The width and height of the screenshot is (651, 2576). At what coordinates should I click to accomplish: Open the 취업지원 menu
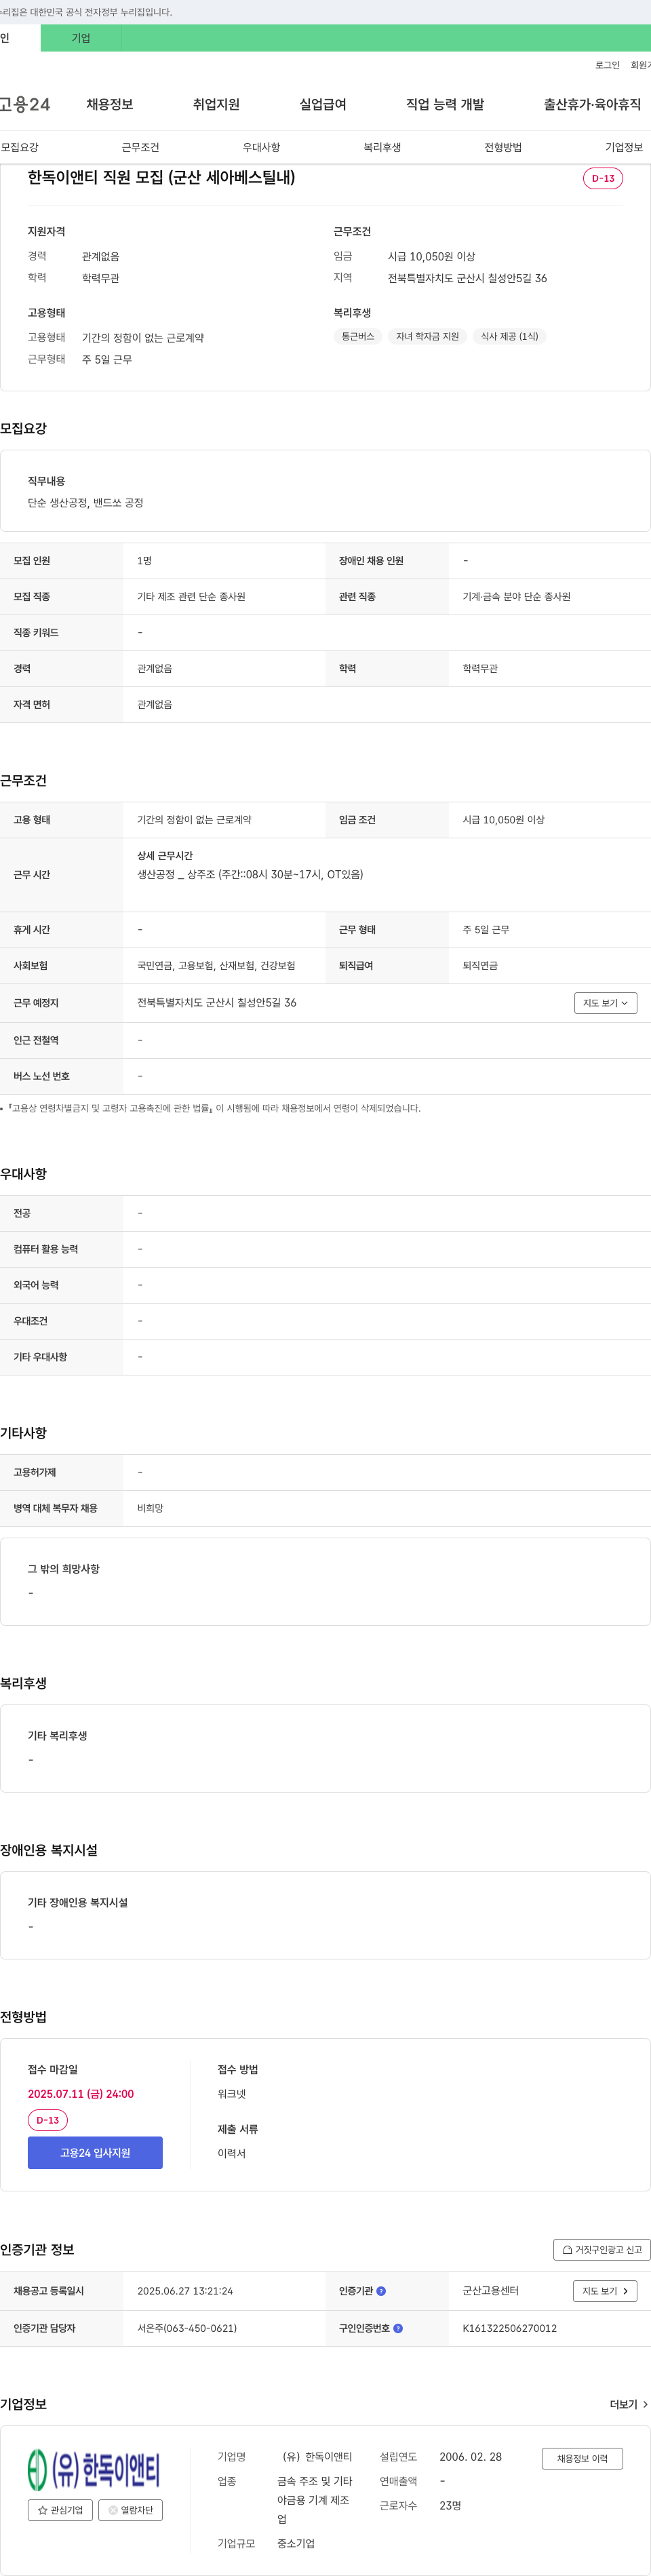[216, 104]
